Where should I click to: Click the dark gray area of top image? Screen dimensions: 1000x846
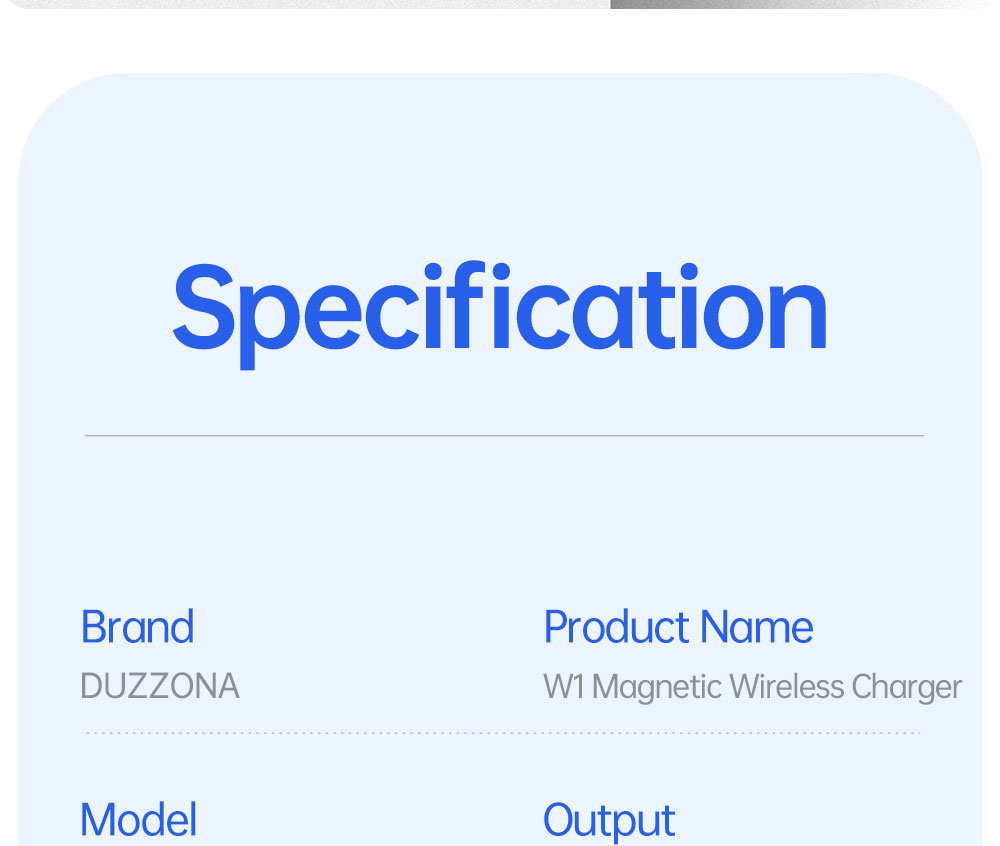[x=797, y=4]
